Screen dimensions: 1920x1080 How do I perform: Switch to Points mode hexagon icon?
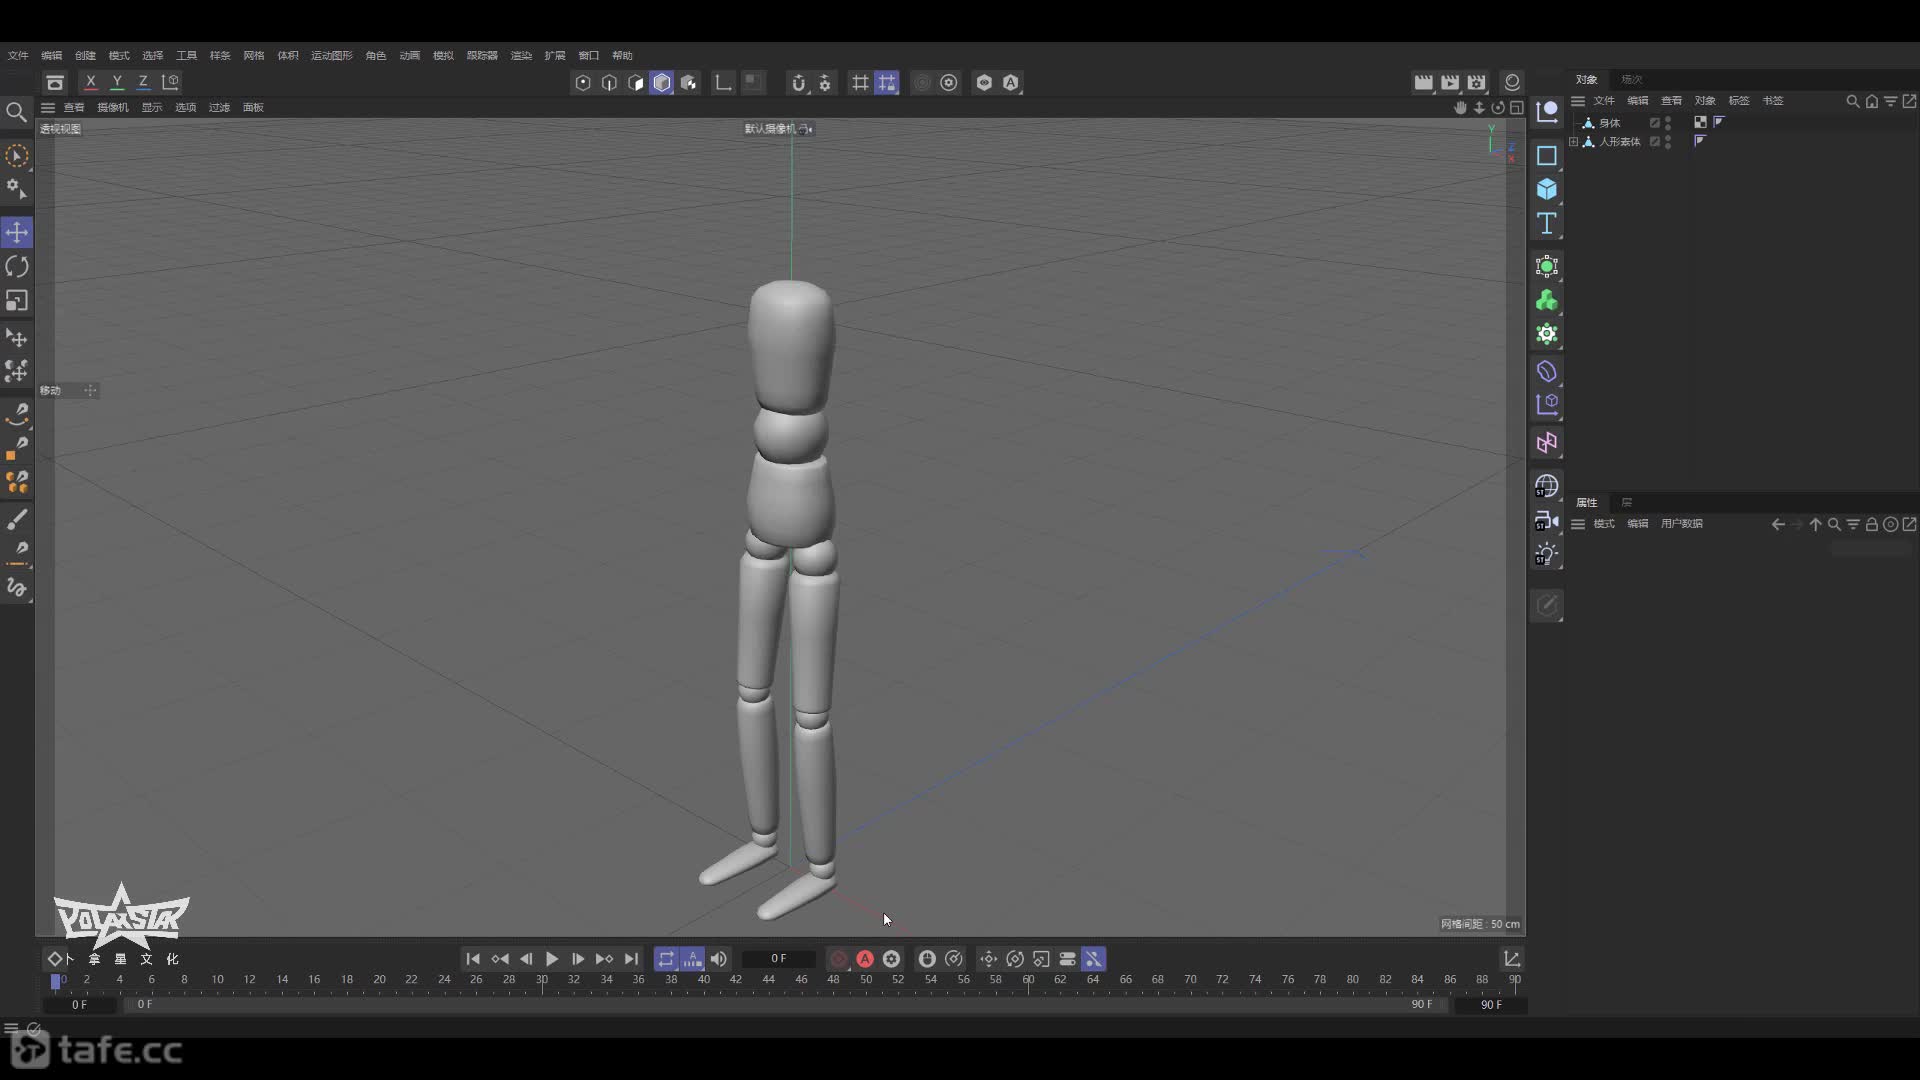pos(583,83)
